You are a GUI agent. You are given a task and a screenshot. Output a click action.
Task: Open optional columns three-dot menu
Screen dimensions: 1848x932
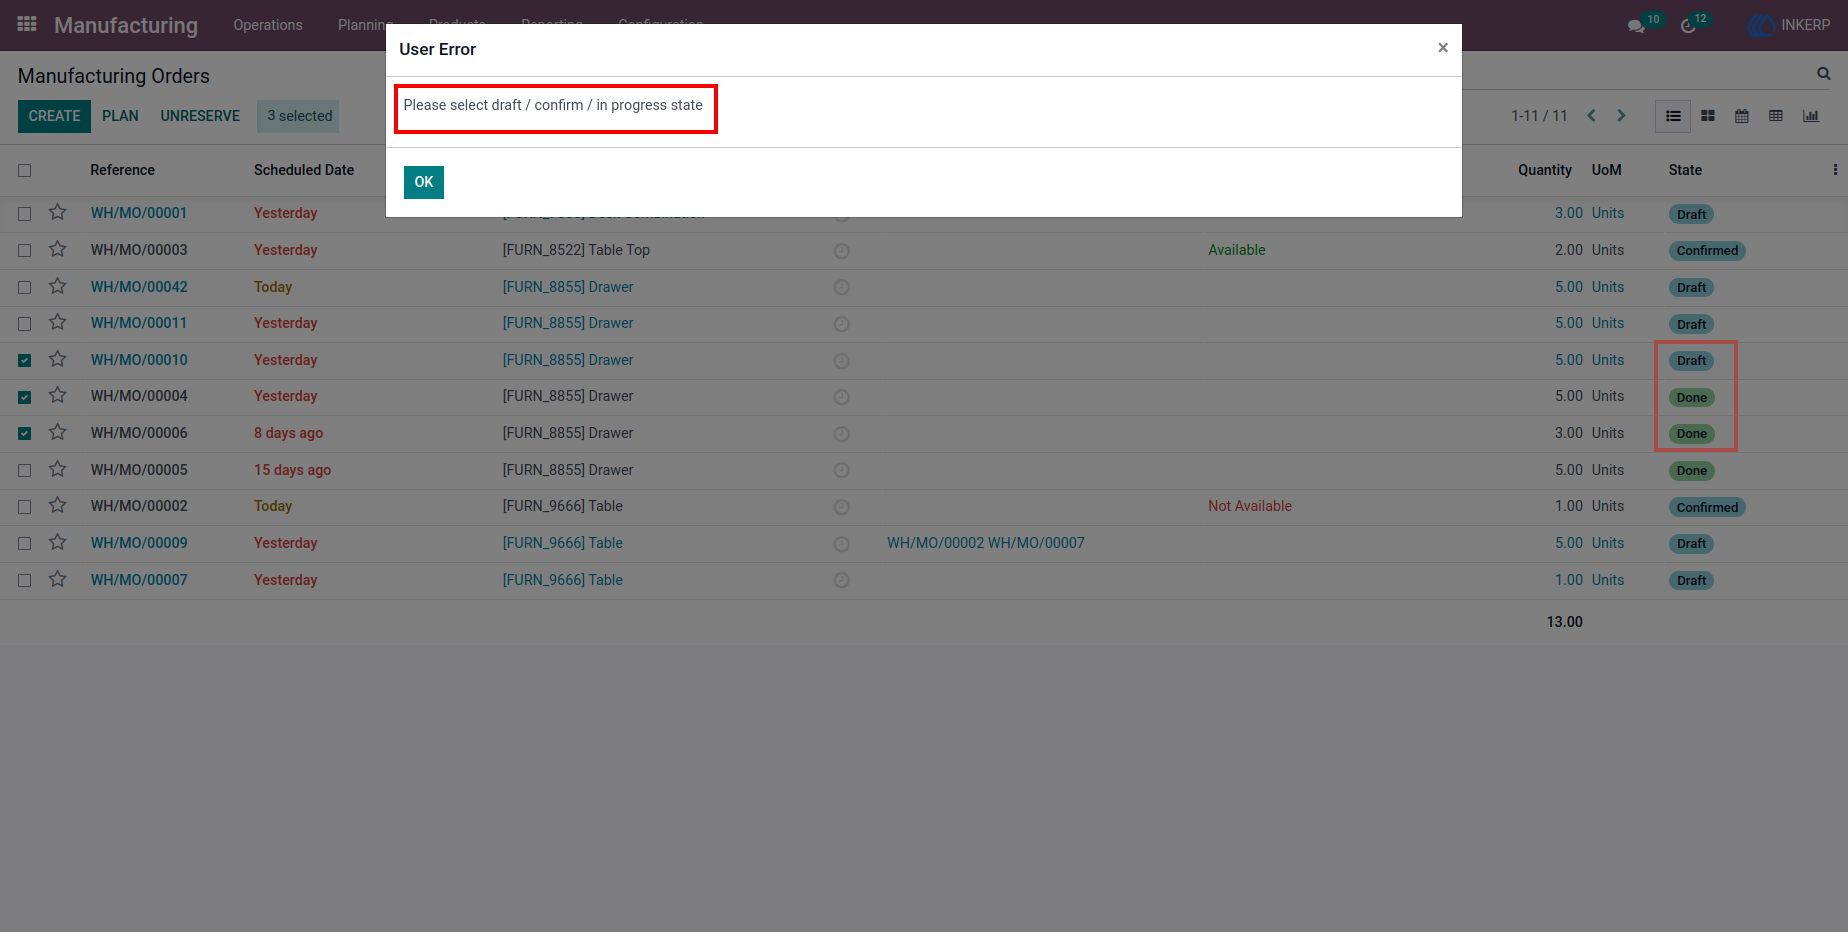click(x=1835, y=170)
